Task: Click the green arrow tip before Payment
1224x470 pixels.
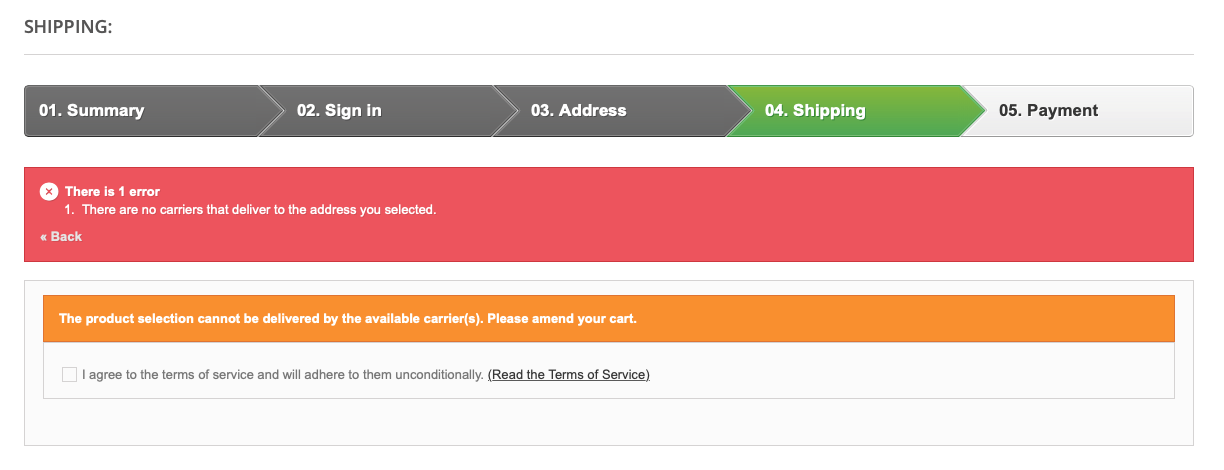Action: (972, 111)
